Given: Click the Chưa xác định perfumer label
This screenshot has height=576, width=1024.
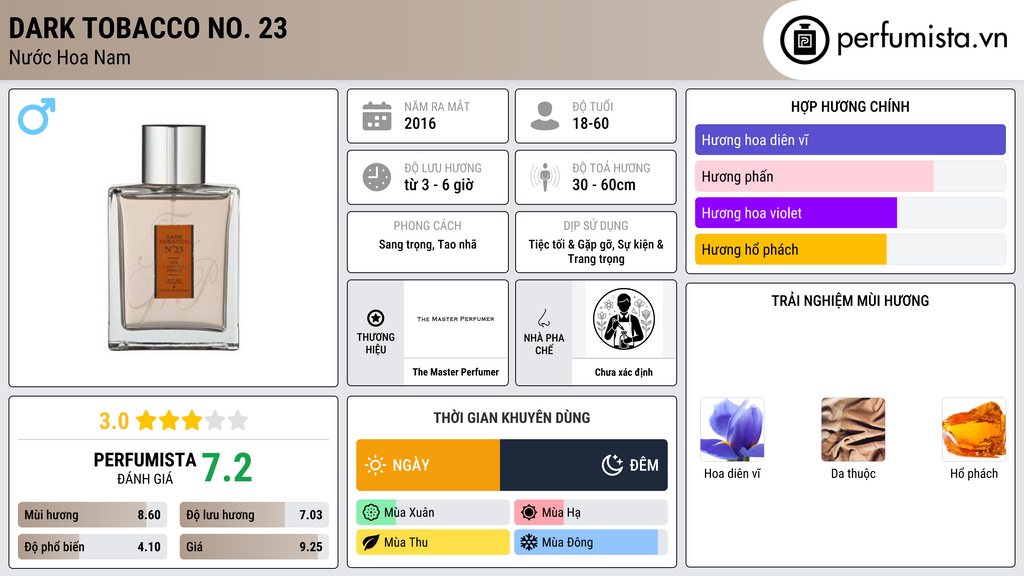Looking at the screenshot, I should pyautogui.click(x=624, y=372).
